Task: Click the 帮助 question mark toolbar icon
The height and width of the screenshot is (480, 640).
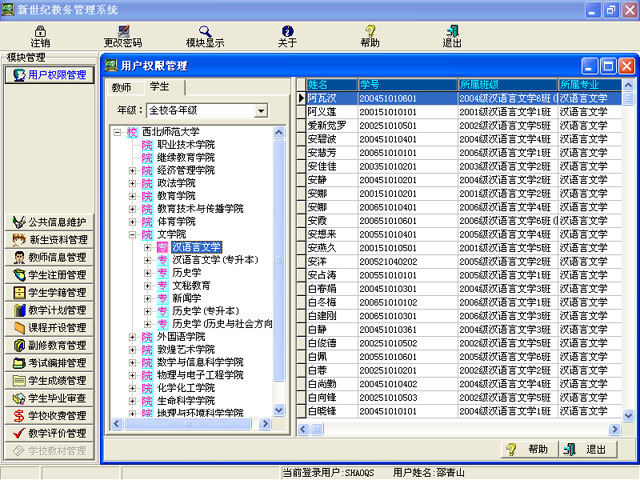Action: pos(370,31)
